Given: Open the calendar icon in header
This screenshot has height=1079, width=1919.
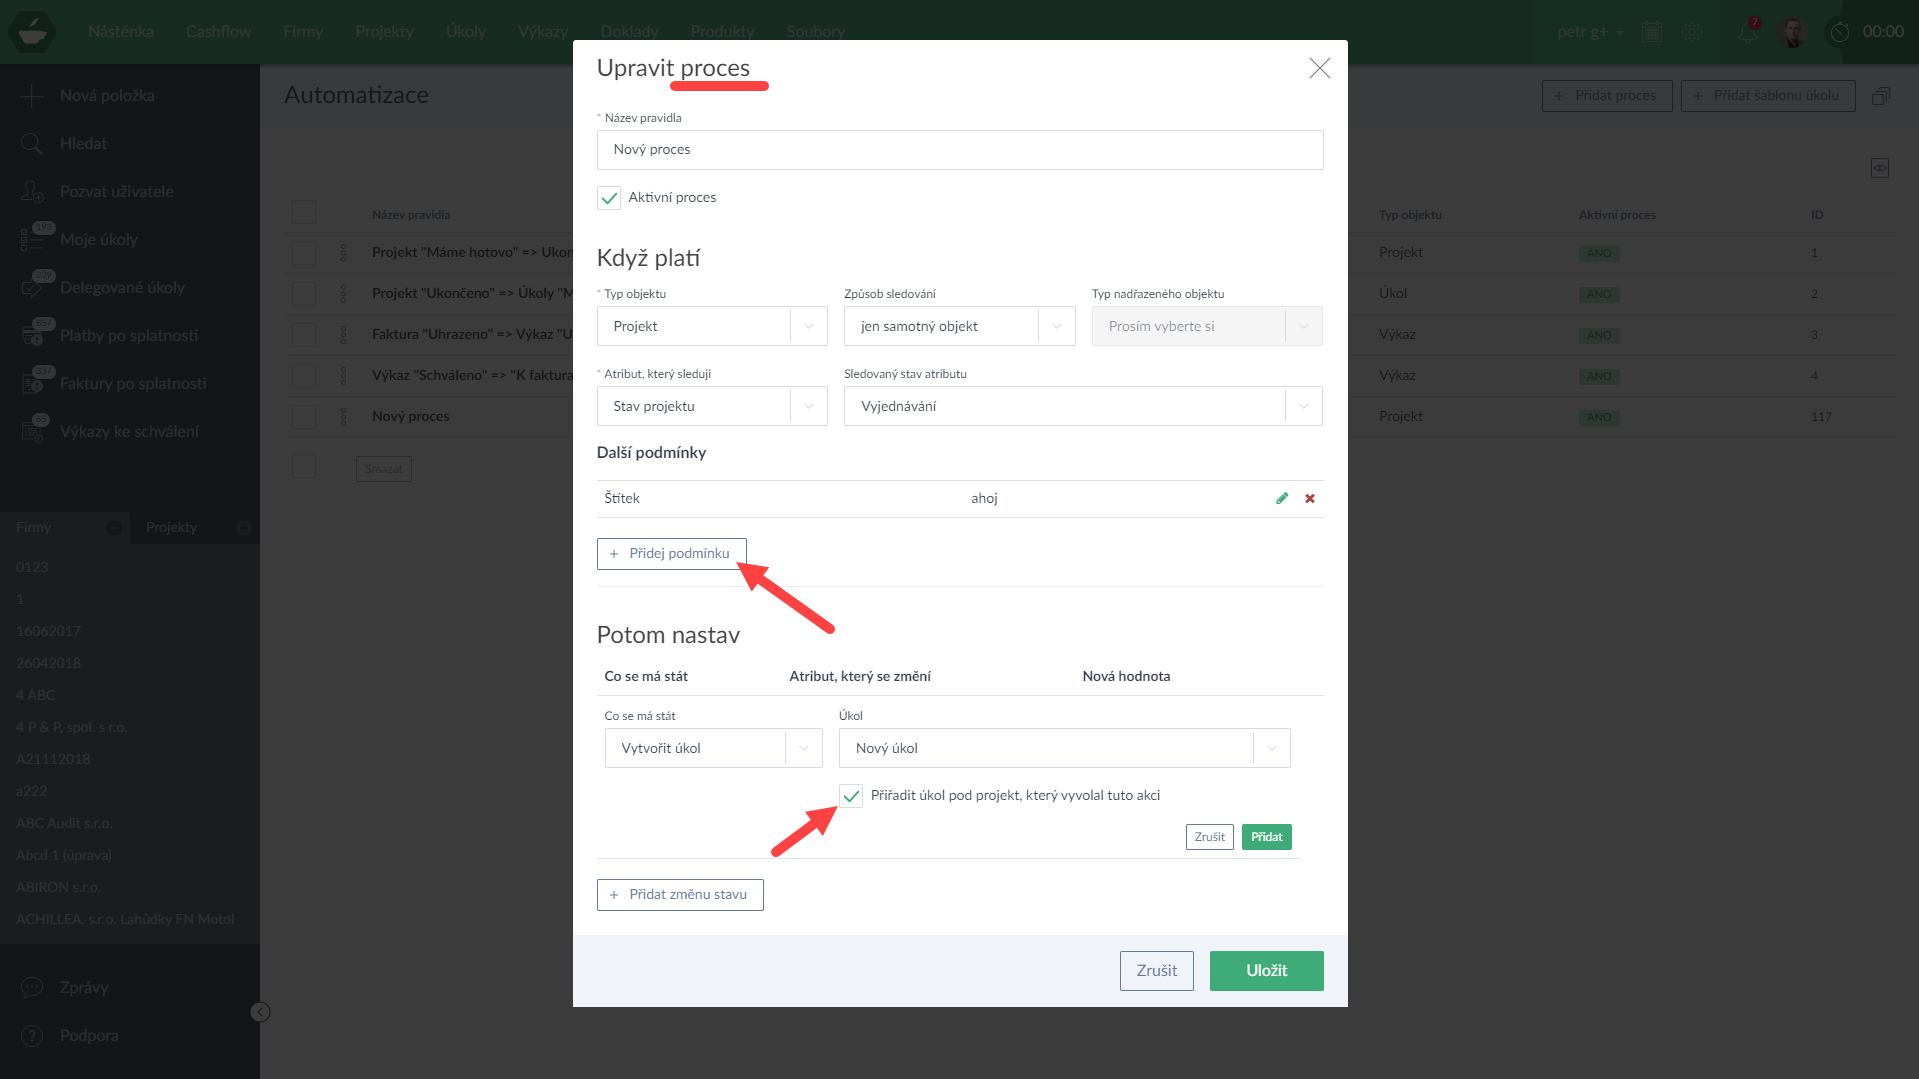Looking at the screenshot, I should click(x=1652, y=32).
